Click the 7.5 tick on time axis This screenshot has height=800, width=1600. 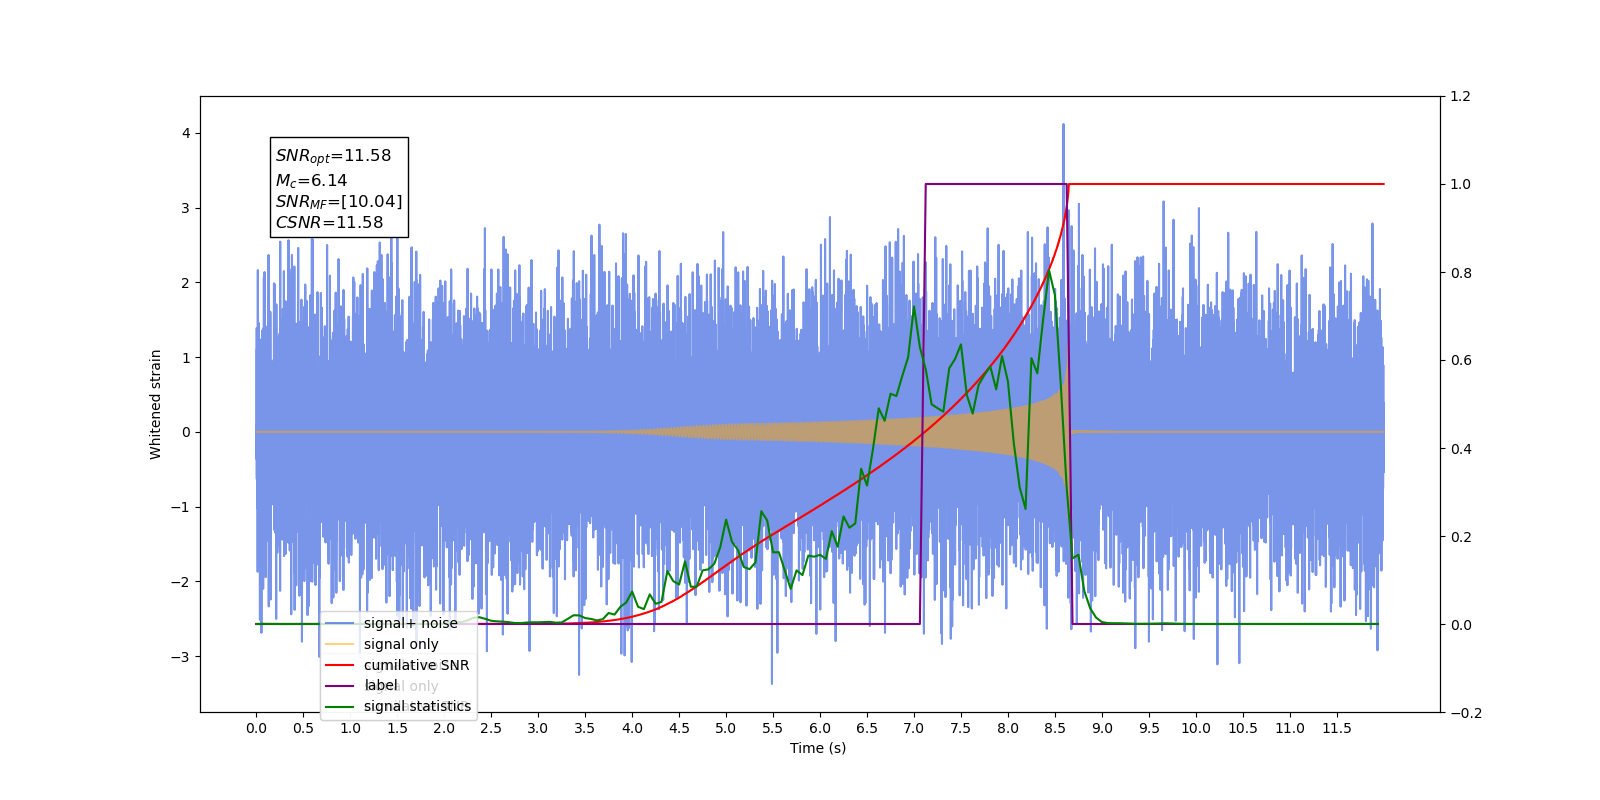961,728
